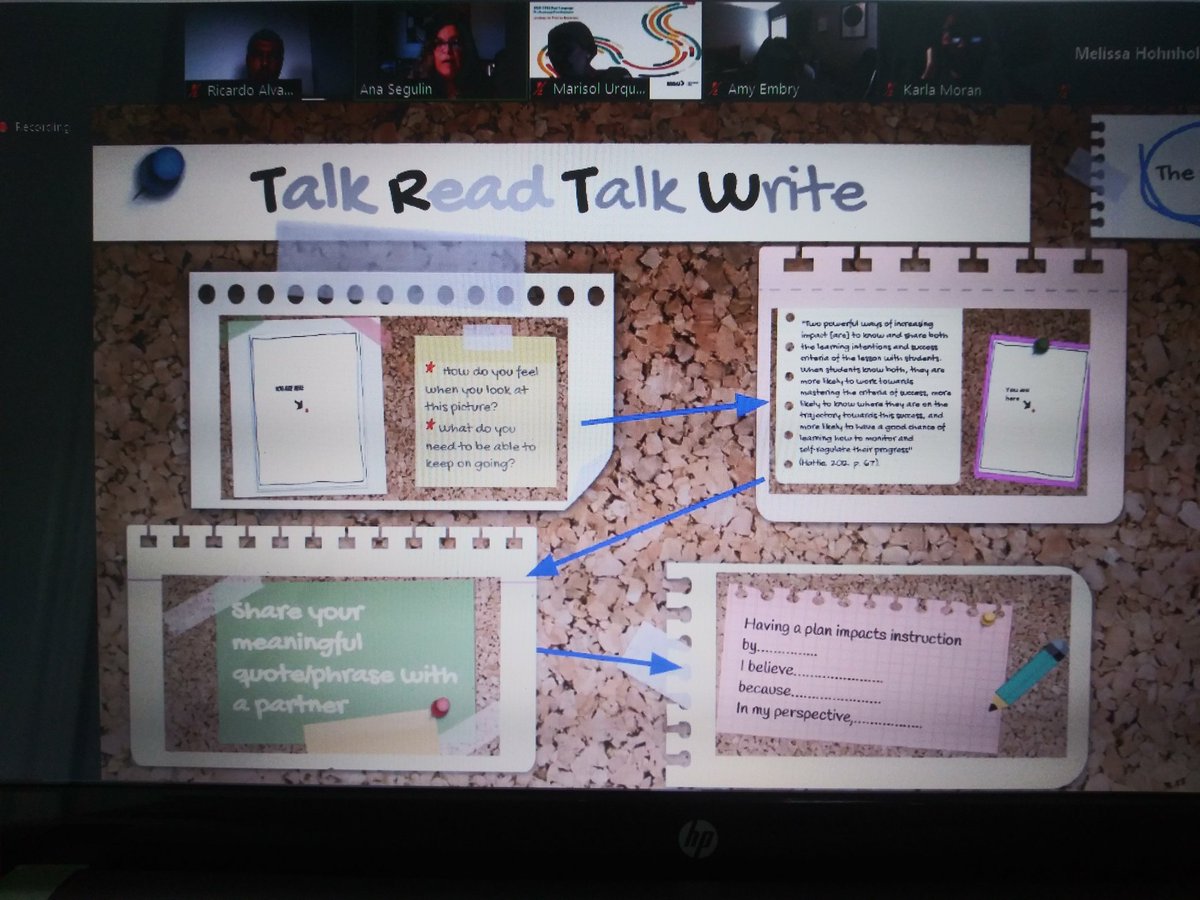Click the 'because' sentence starter line
Screen dimensions: 1200x900
(x=808, y=691)
